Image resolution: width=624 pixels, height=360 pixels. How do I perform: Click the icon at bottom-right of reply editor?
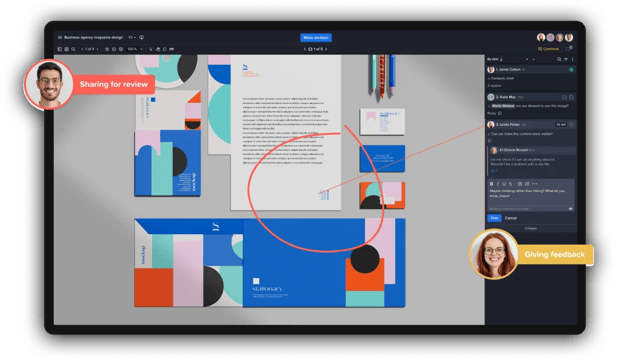(x=571, y=208)
